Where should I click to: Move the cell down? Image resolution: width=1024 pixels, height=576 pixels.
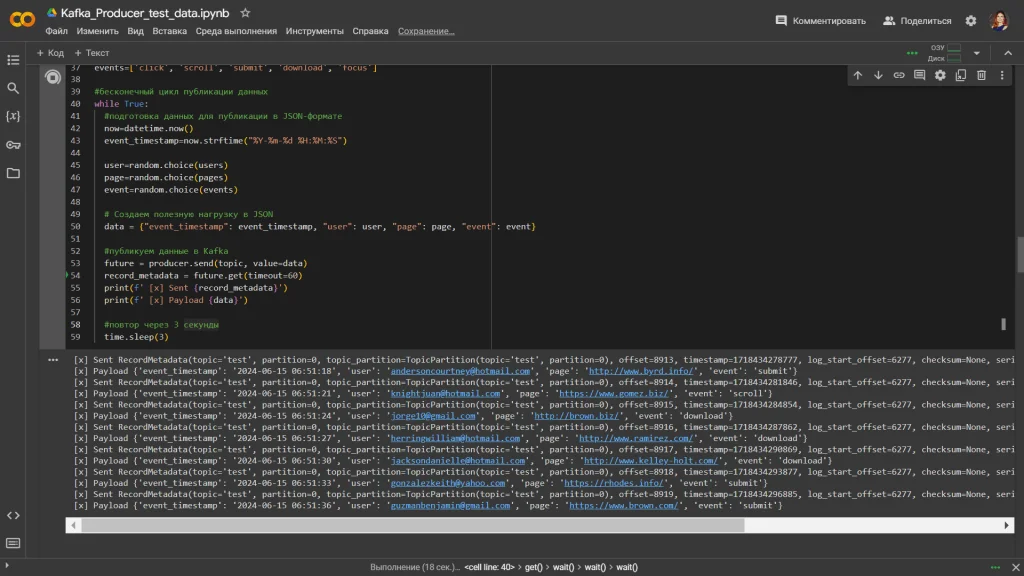click(x=878, y=76)
